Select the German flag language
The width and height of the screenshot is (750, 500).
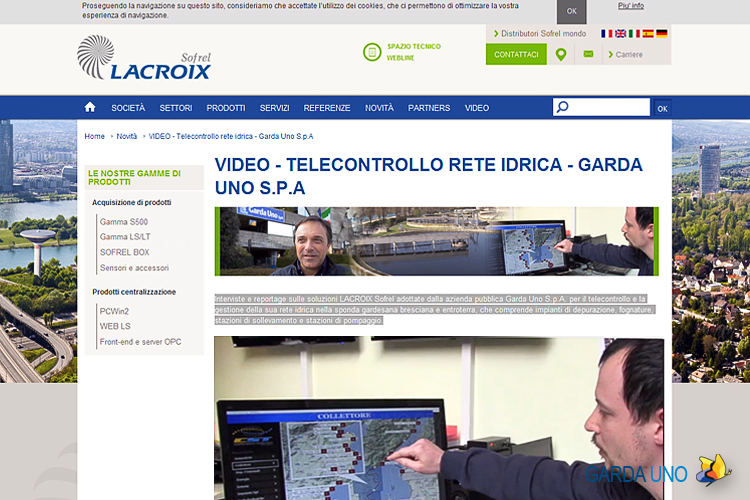pyautogui.click(x=662, y=33)
